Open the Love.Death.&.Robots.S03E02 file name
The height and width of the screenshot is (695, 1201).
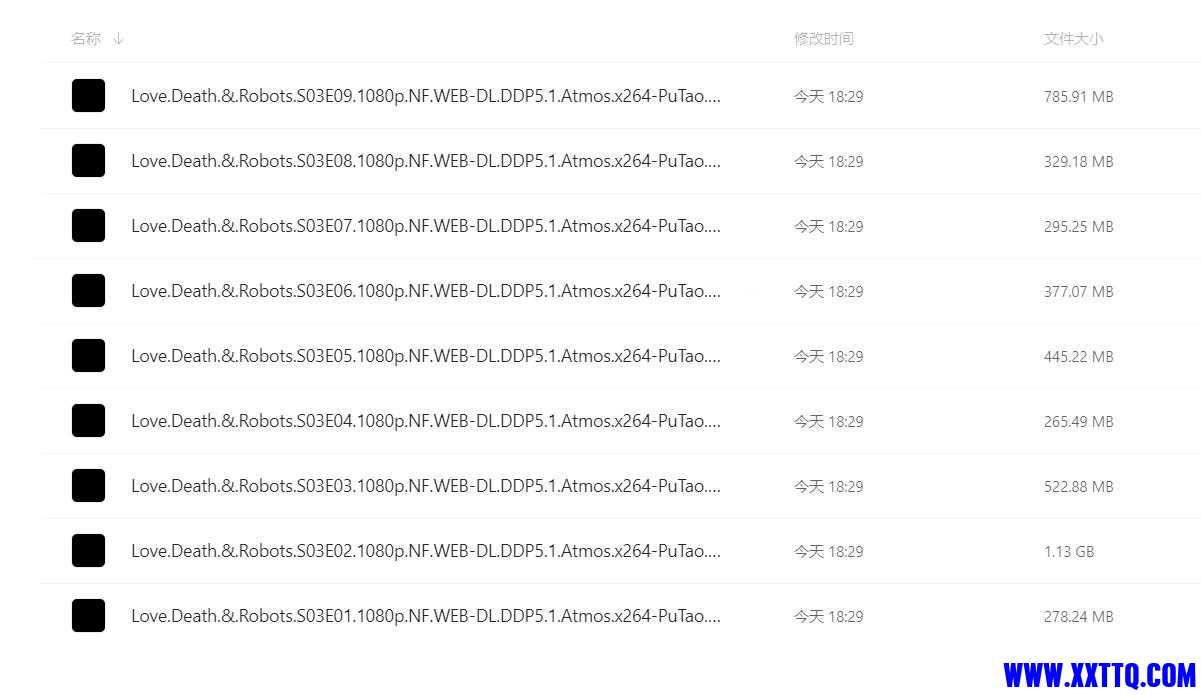tap(426, 551)
